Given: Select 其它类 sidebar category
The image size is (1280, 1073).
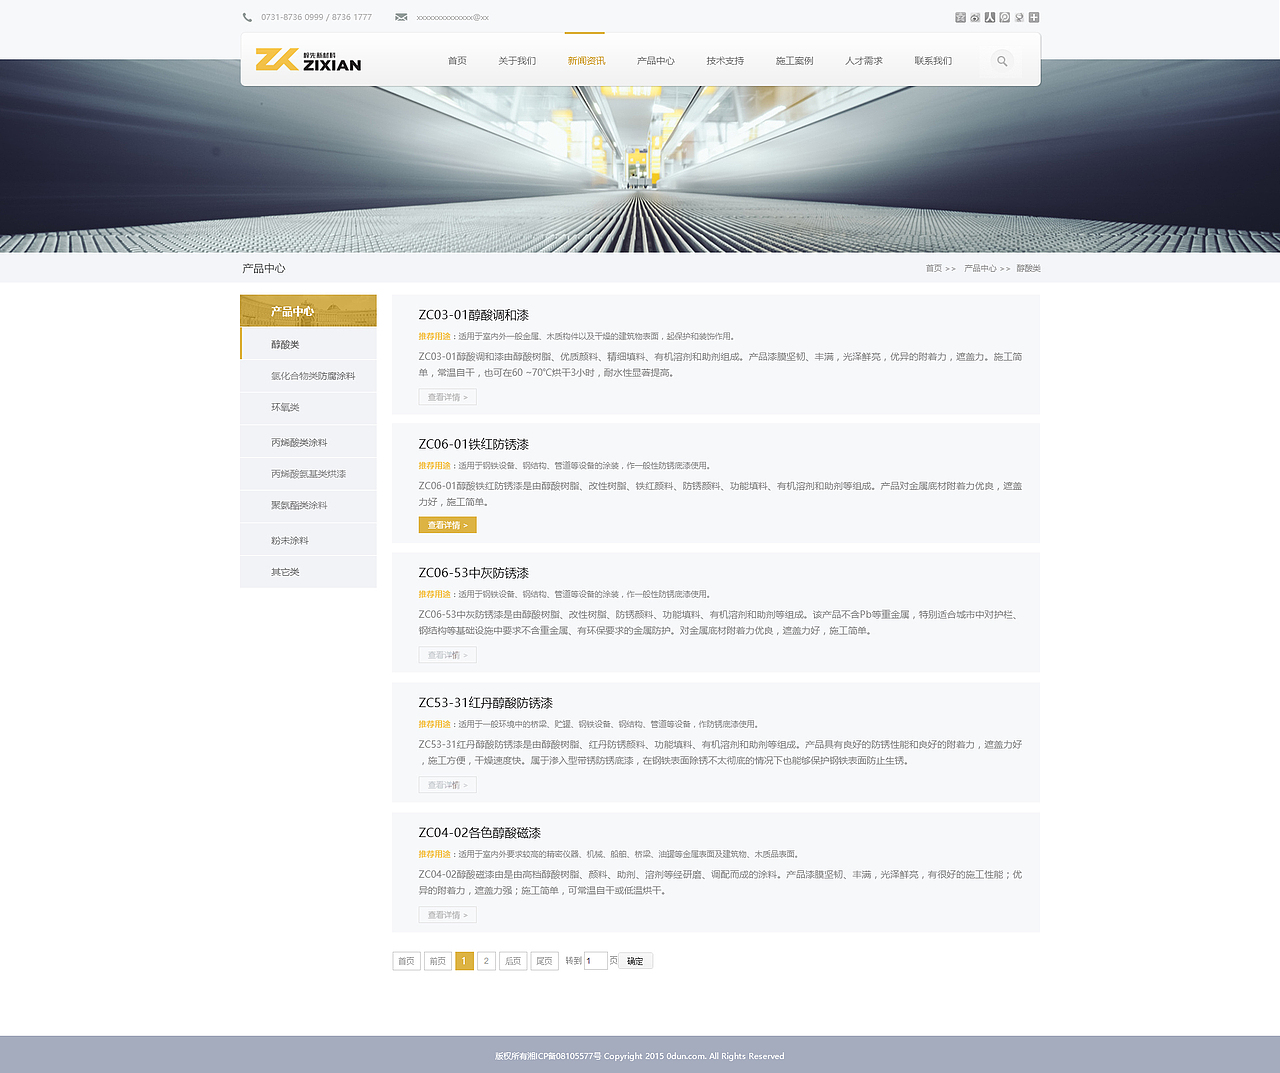Looking at the screenshot, I should pos(308,572).
